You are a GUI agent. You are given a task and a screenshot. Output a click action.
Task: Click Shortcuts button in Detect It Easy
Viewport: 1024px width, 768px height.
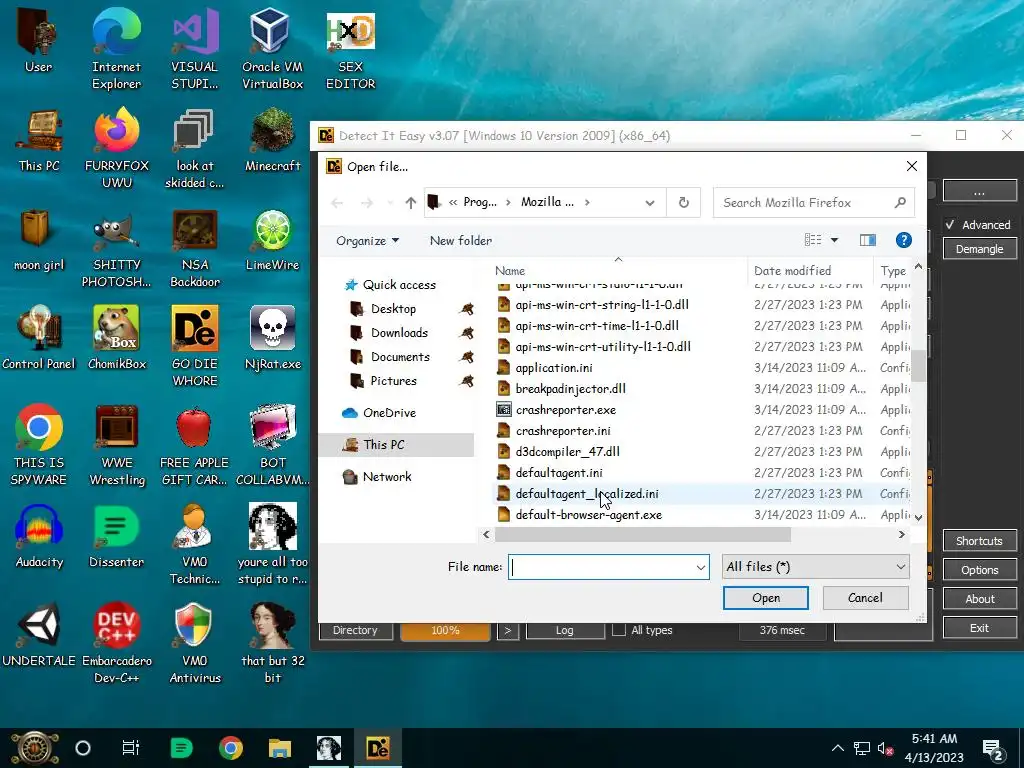point(980,541)
